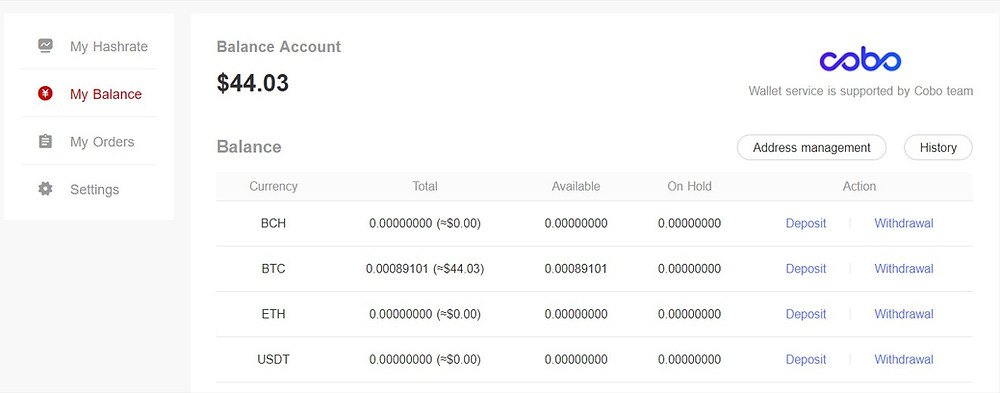Click the $44.03 account balance figure

[253, 83]
